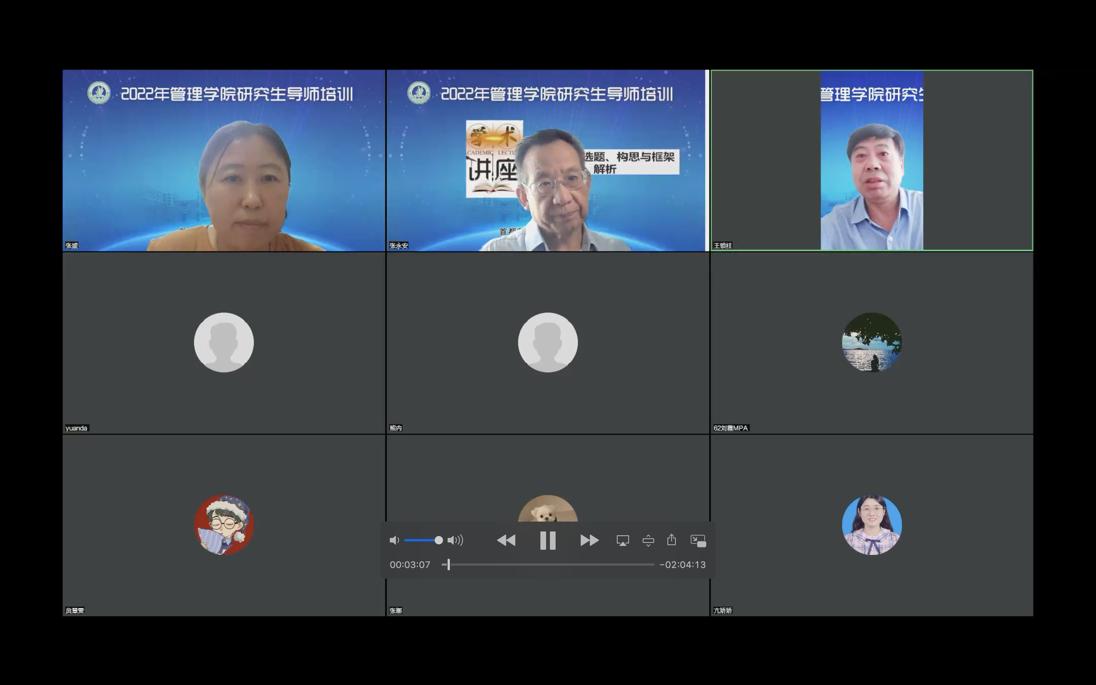Open the share icon in the player controls
The image size is (1096, 685).
(672, 540)
